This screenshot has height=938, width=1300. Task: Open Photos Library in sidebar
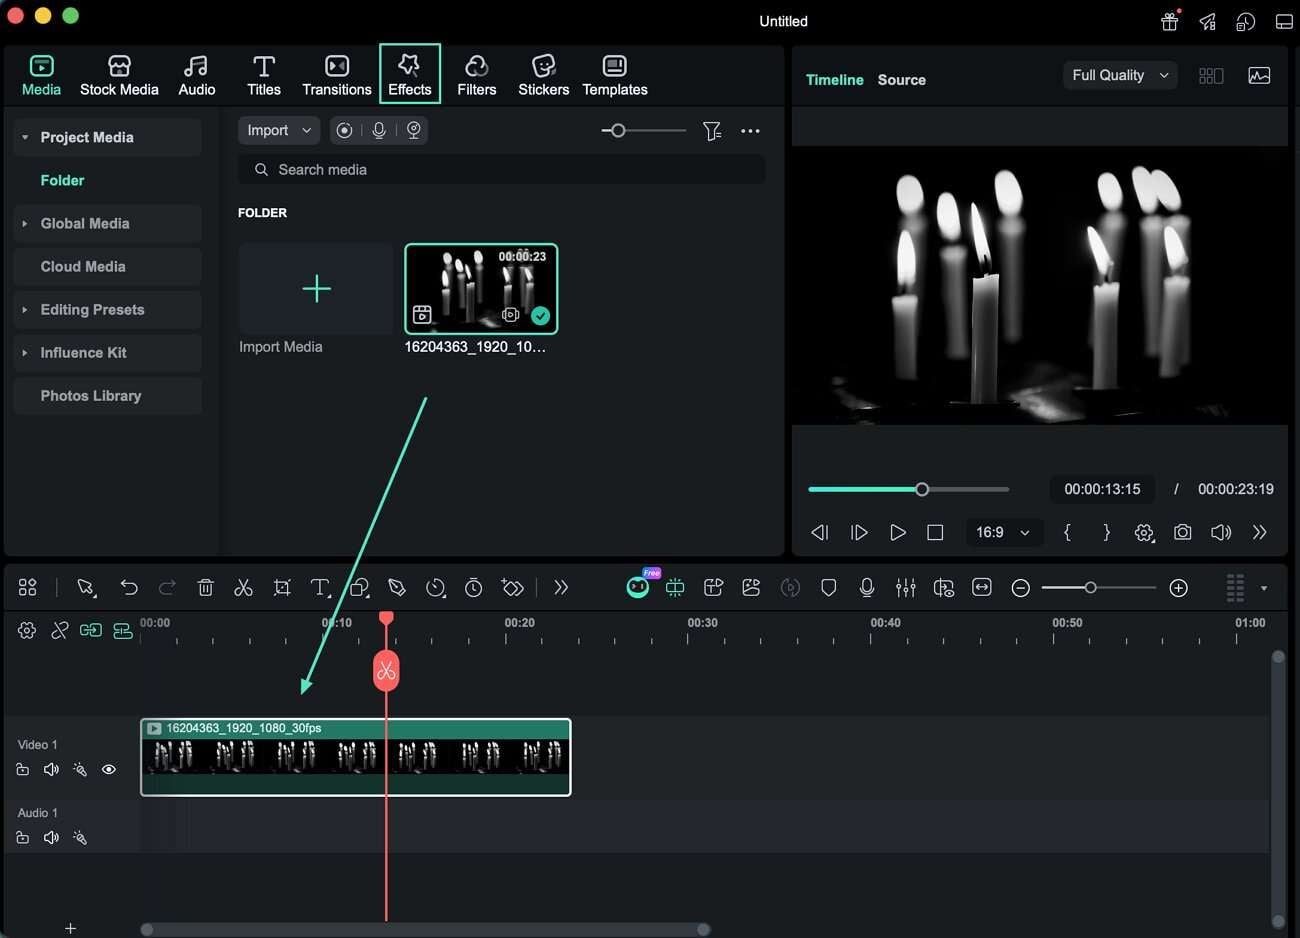click(108, 396)
